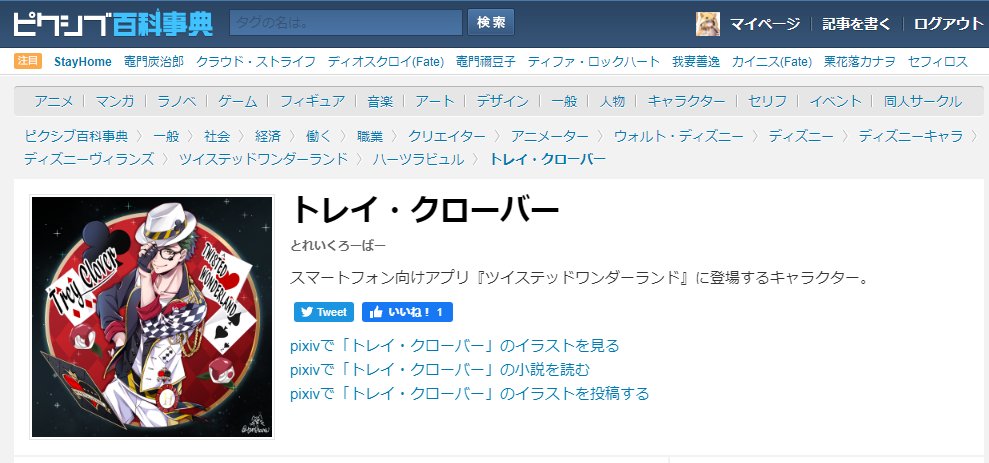Screen dimensions: 989x463
Task: Focus the tag name search field
Action: pos(346,23)
